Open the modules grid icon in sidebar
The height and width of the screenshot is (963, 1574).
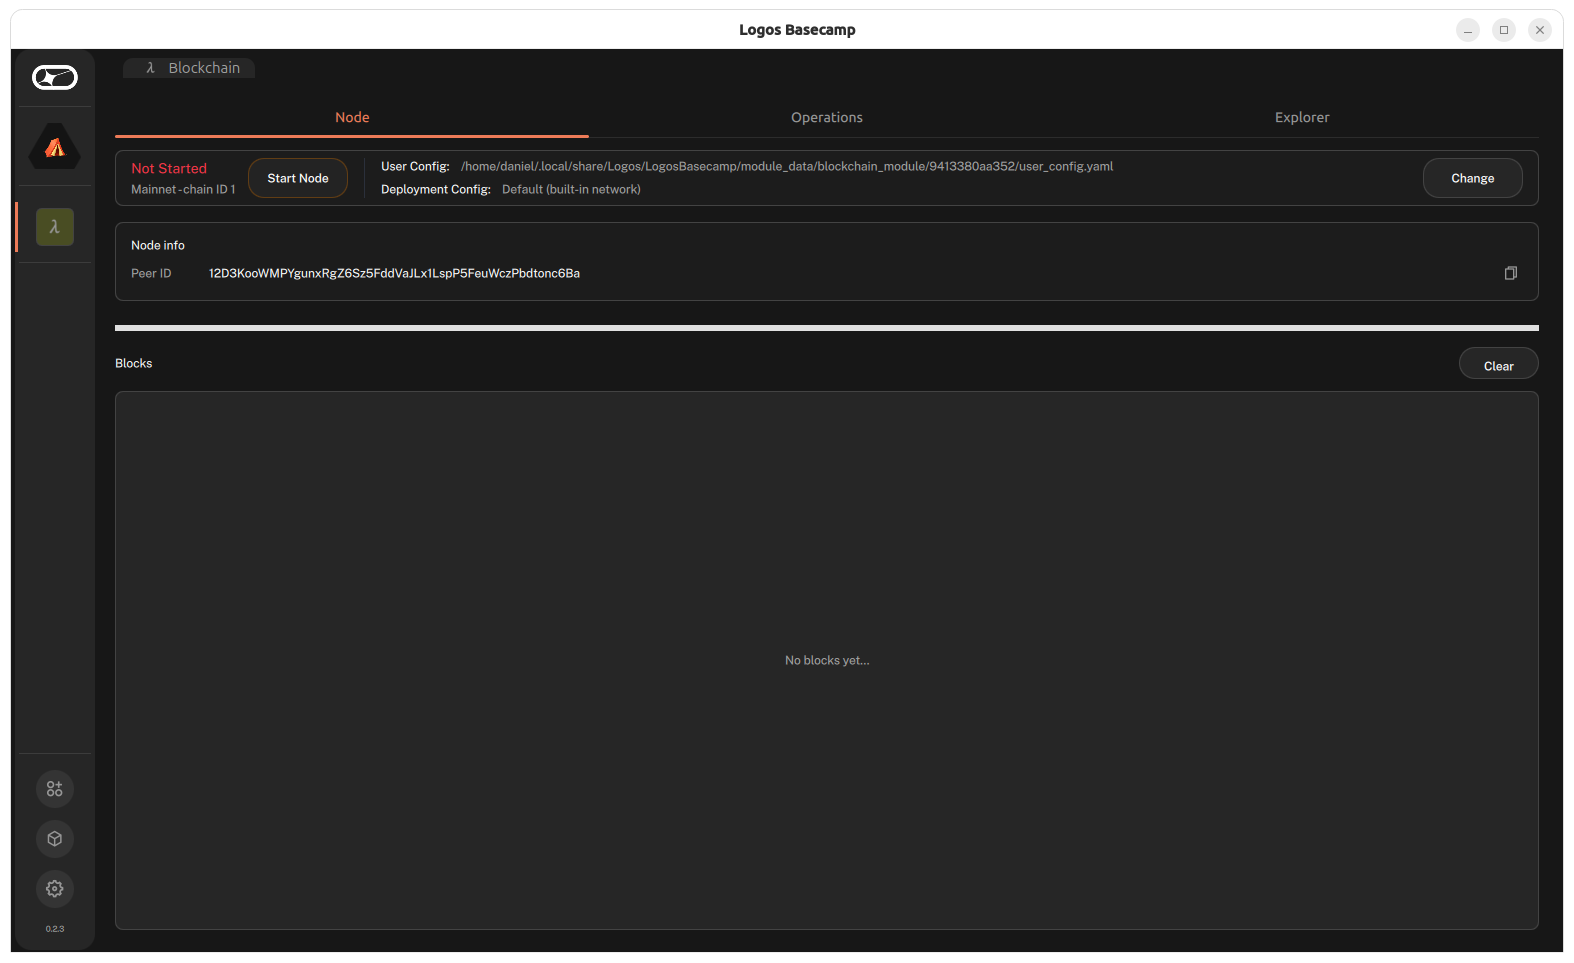[x=55, y=789]
